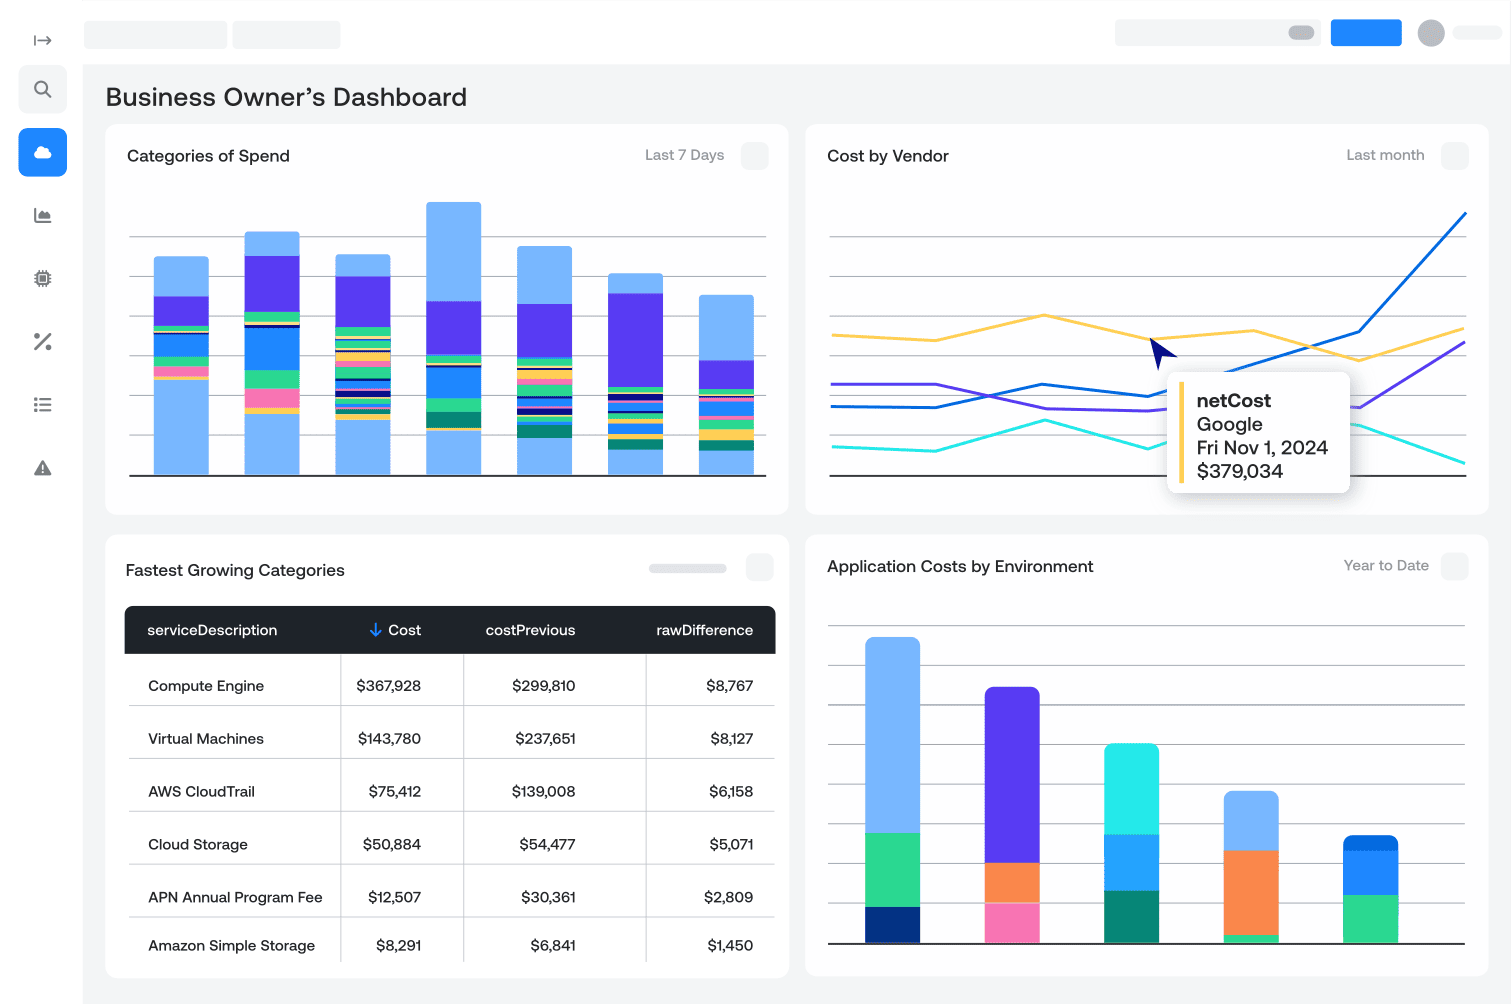Select the Last 7 Days time range label
Screen dimensions: 1511x1004
684,155
